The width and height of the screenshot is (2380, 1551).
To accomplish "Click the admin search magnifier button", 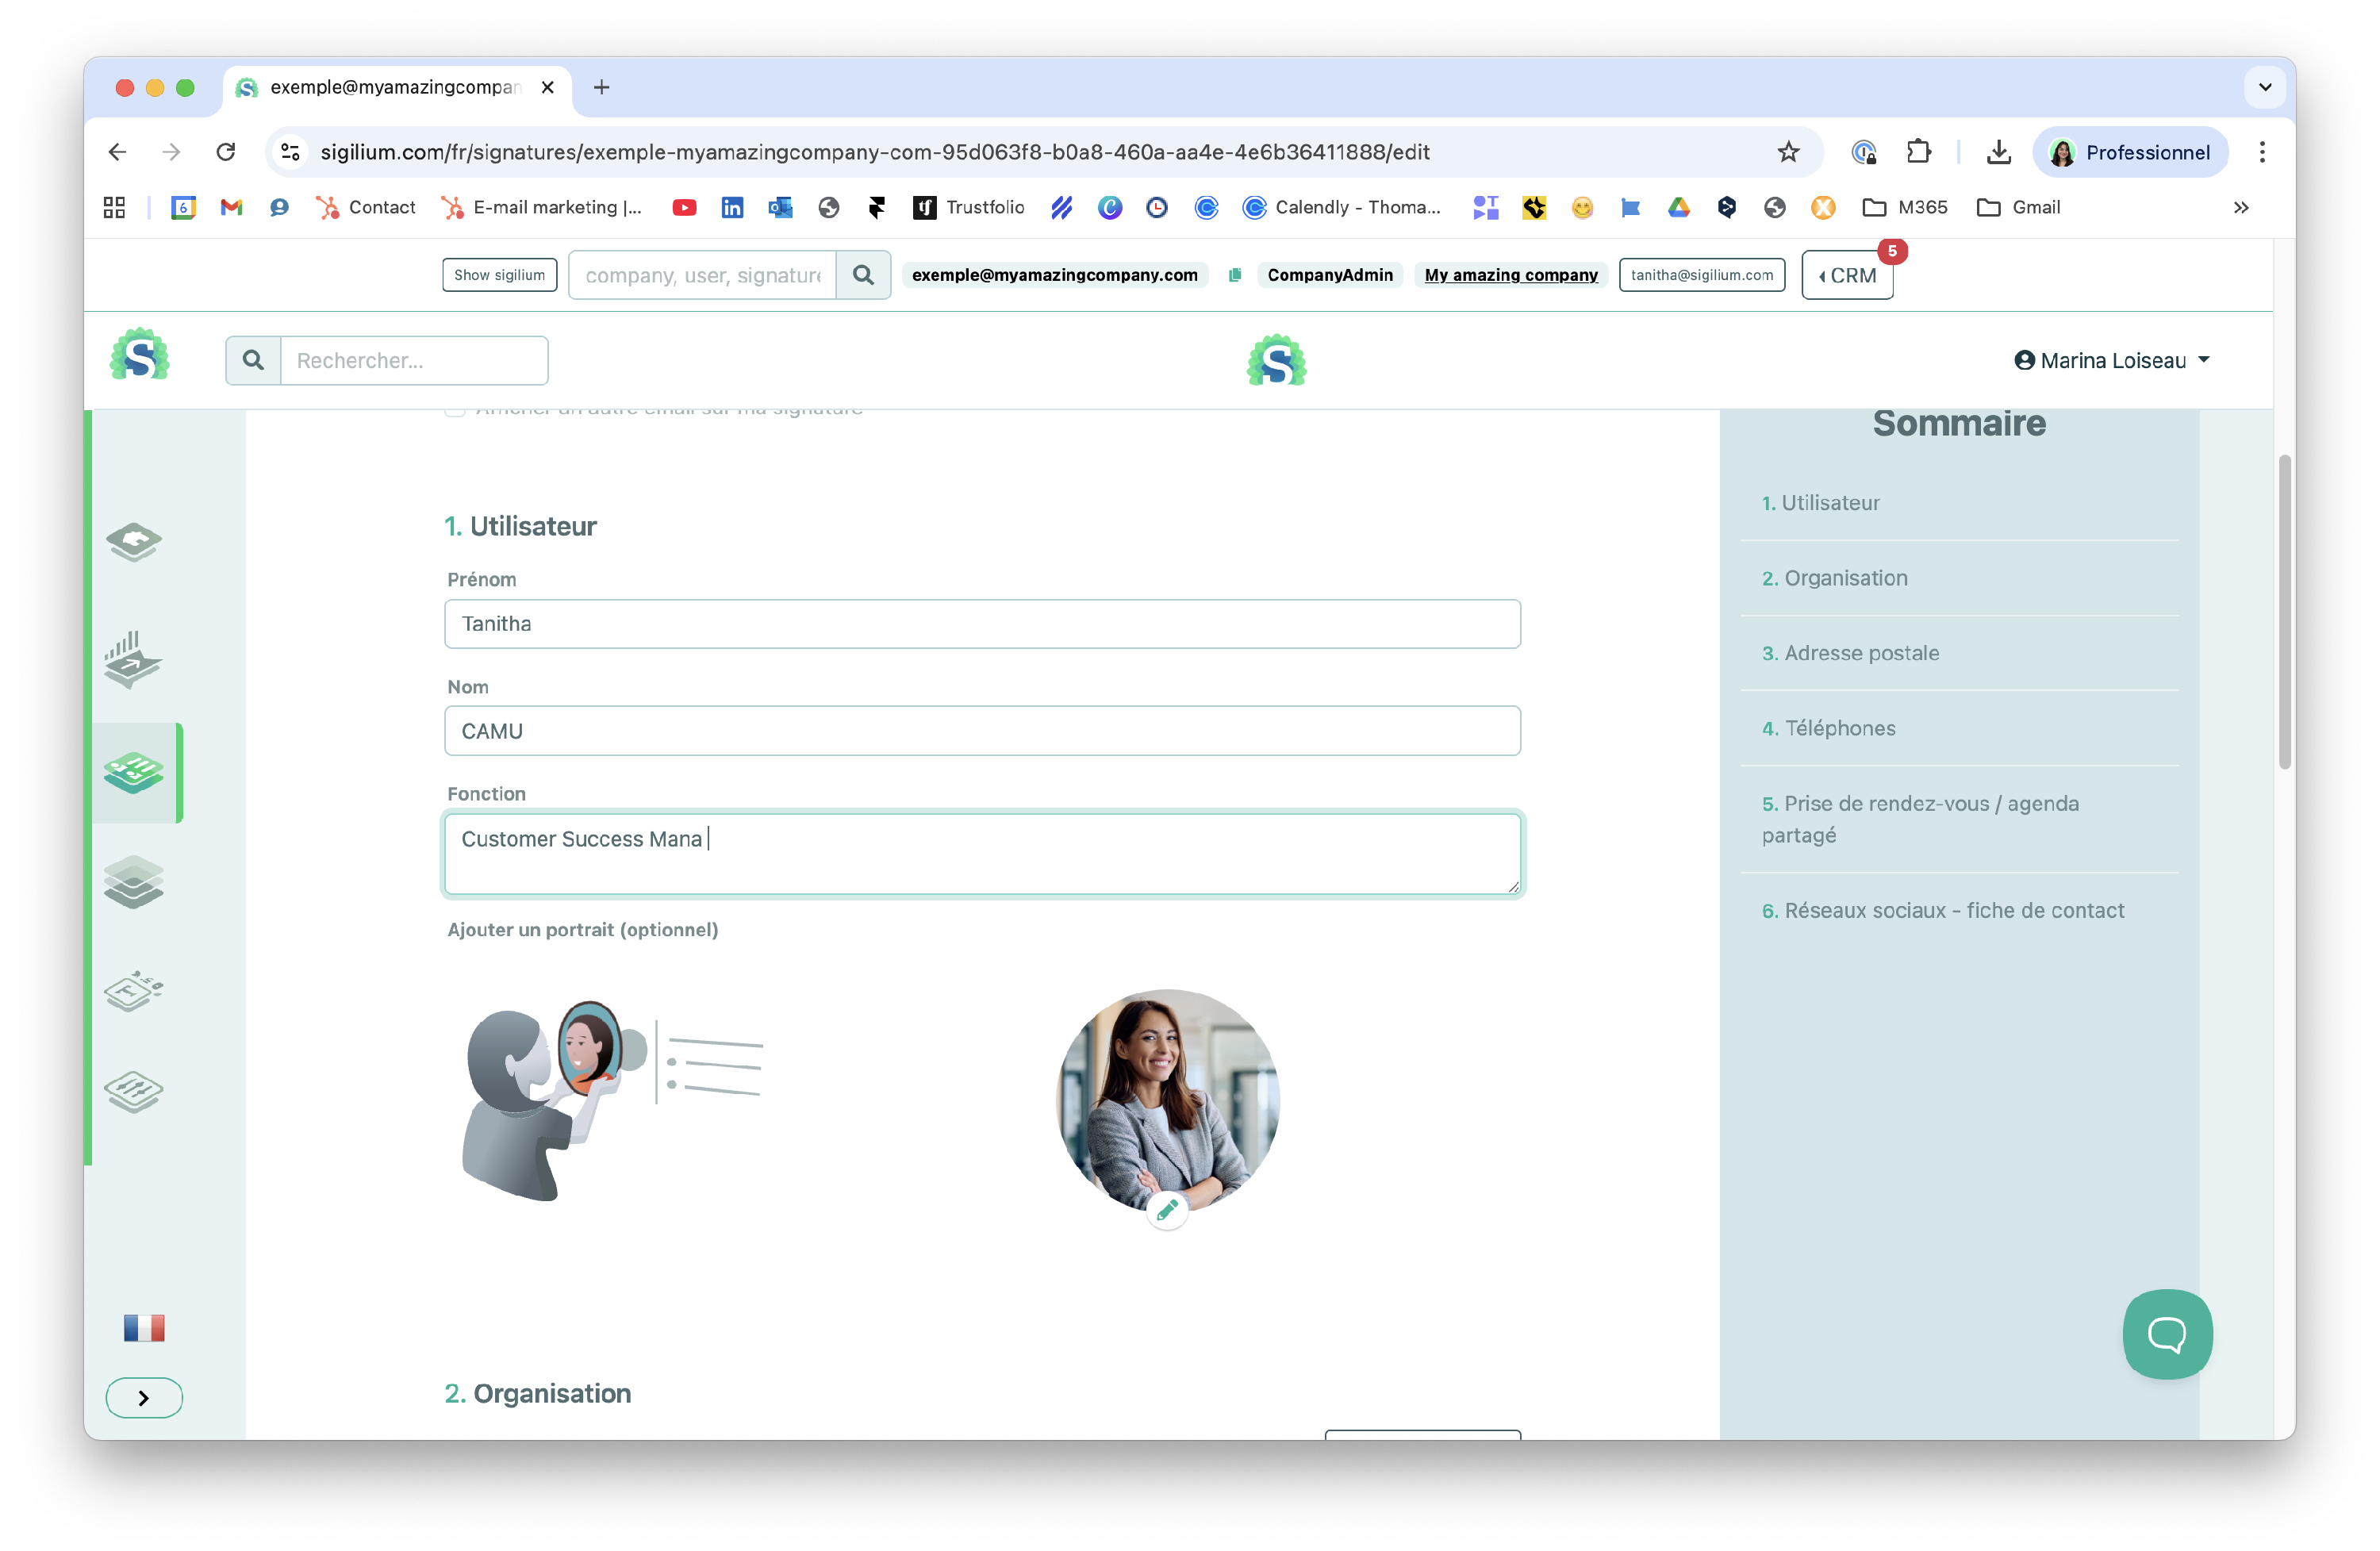I will pyautogui.click(x=863, y=275).
